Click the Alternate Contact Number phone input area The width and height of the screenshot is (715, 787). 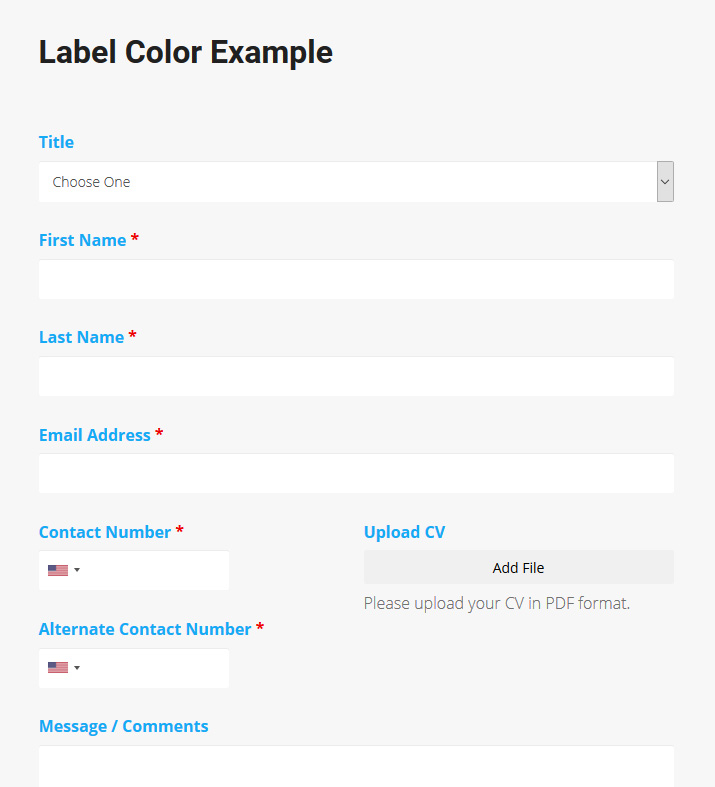(x=155, y=668)
